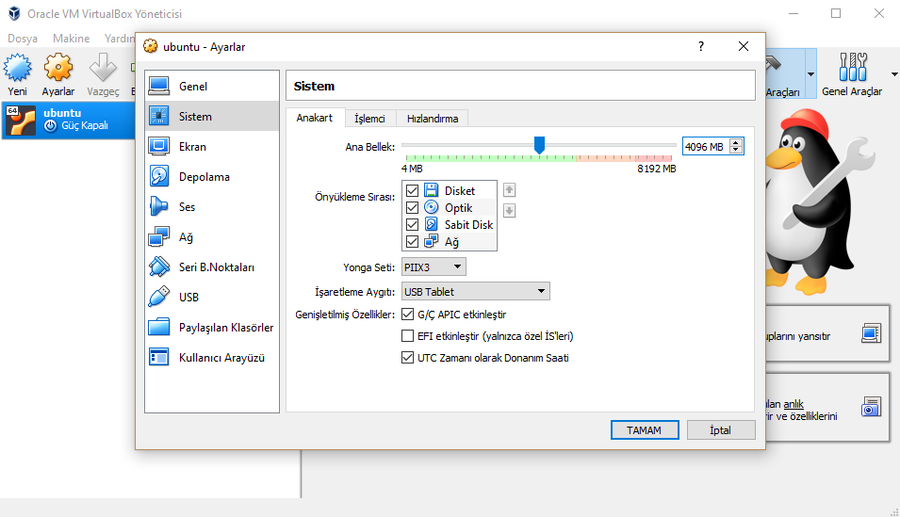This screenshot has height=517, width=900.
Task: Switch to the Hızlandırma tab
Action: (x=432, y=118)
